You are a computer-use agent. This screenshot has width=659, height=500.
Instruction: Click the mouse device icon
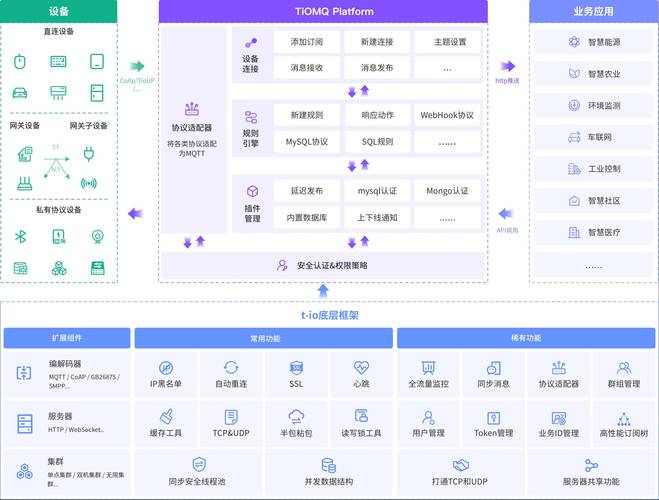[x=20, y=62]
